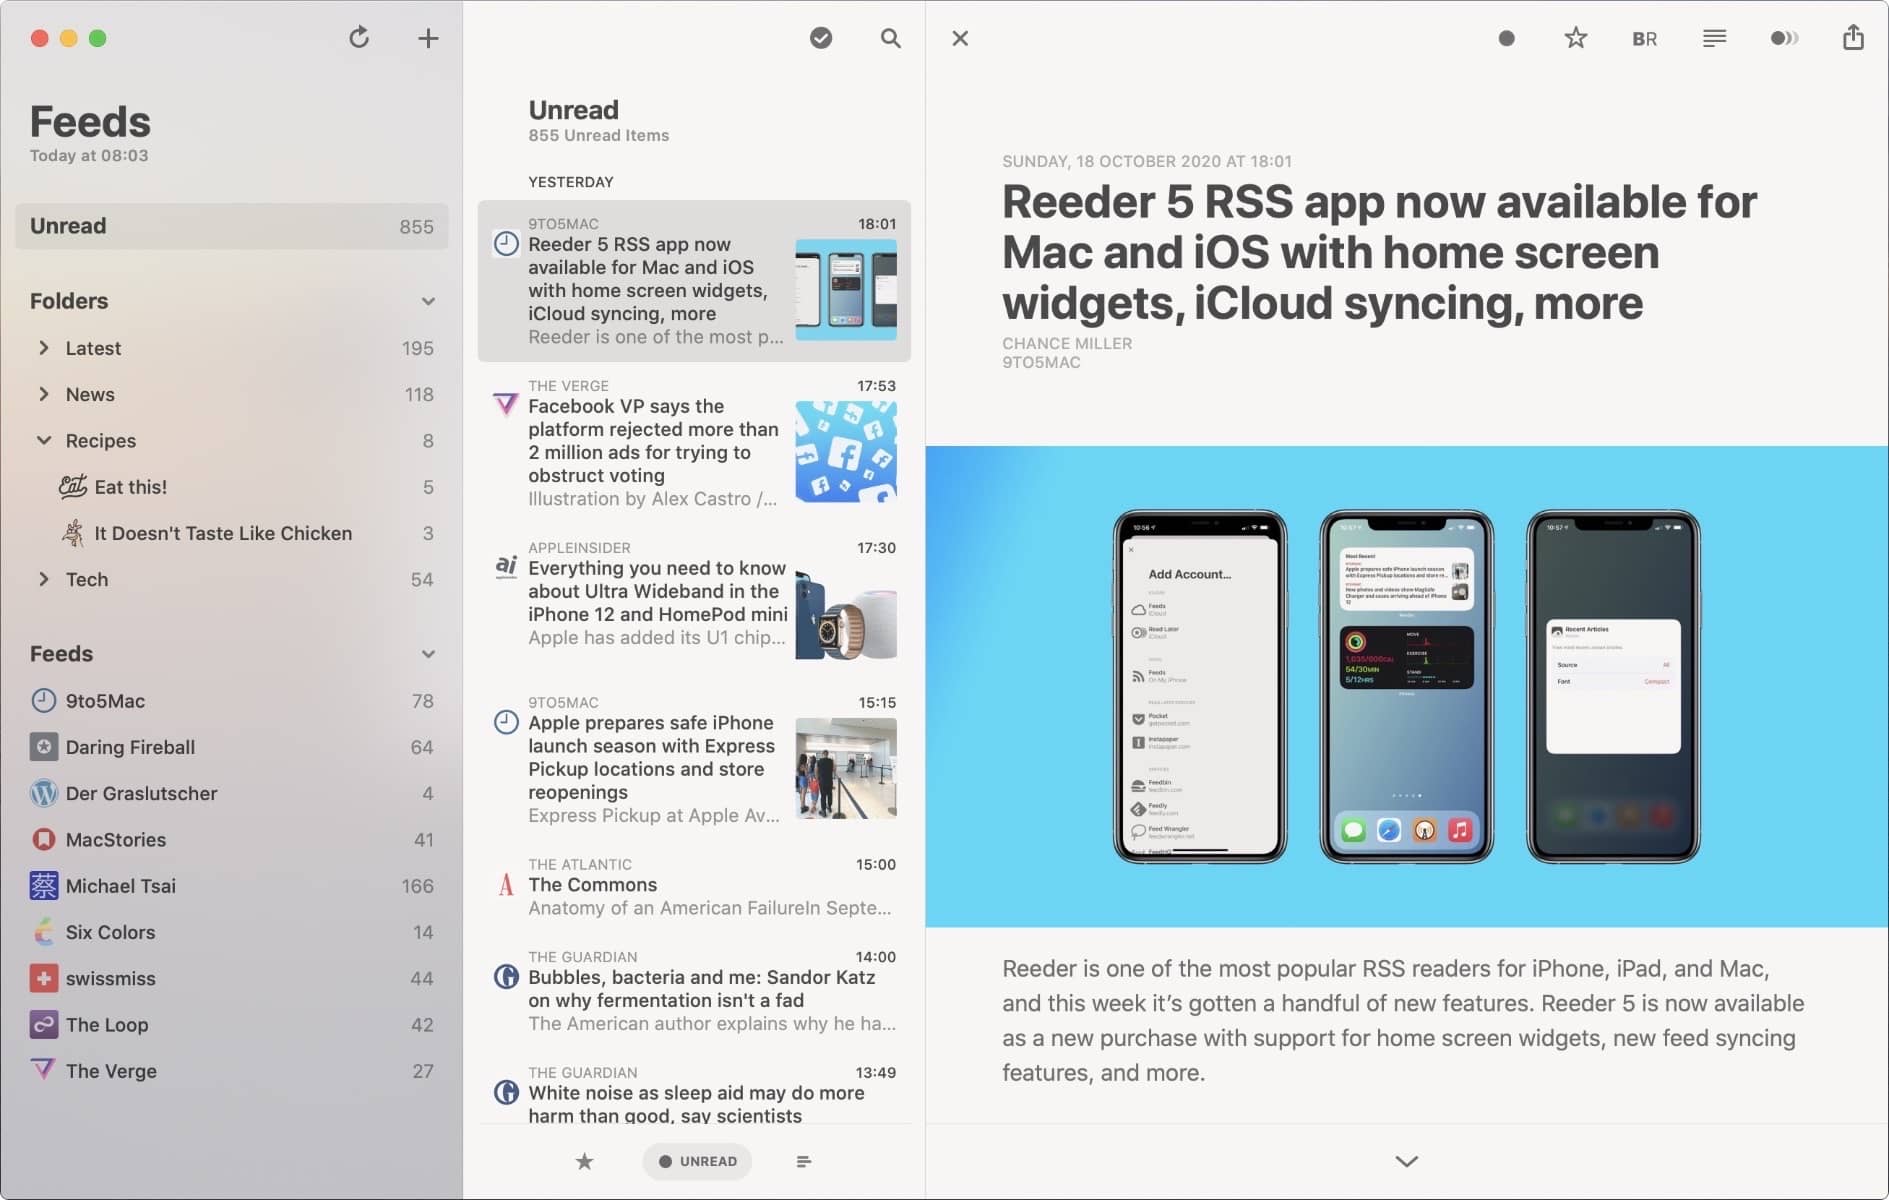Click The Verge icon in the sidebar
1889x1200 pixels.
coord(44,1069)
